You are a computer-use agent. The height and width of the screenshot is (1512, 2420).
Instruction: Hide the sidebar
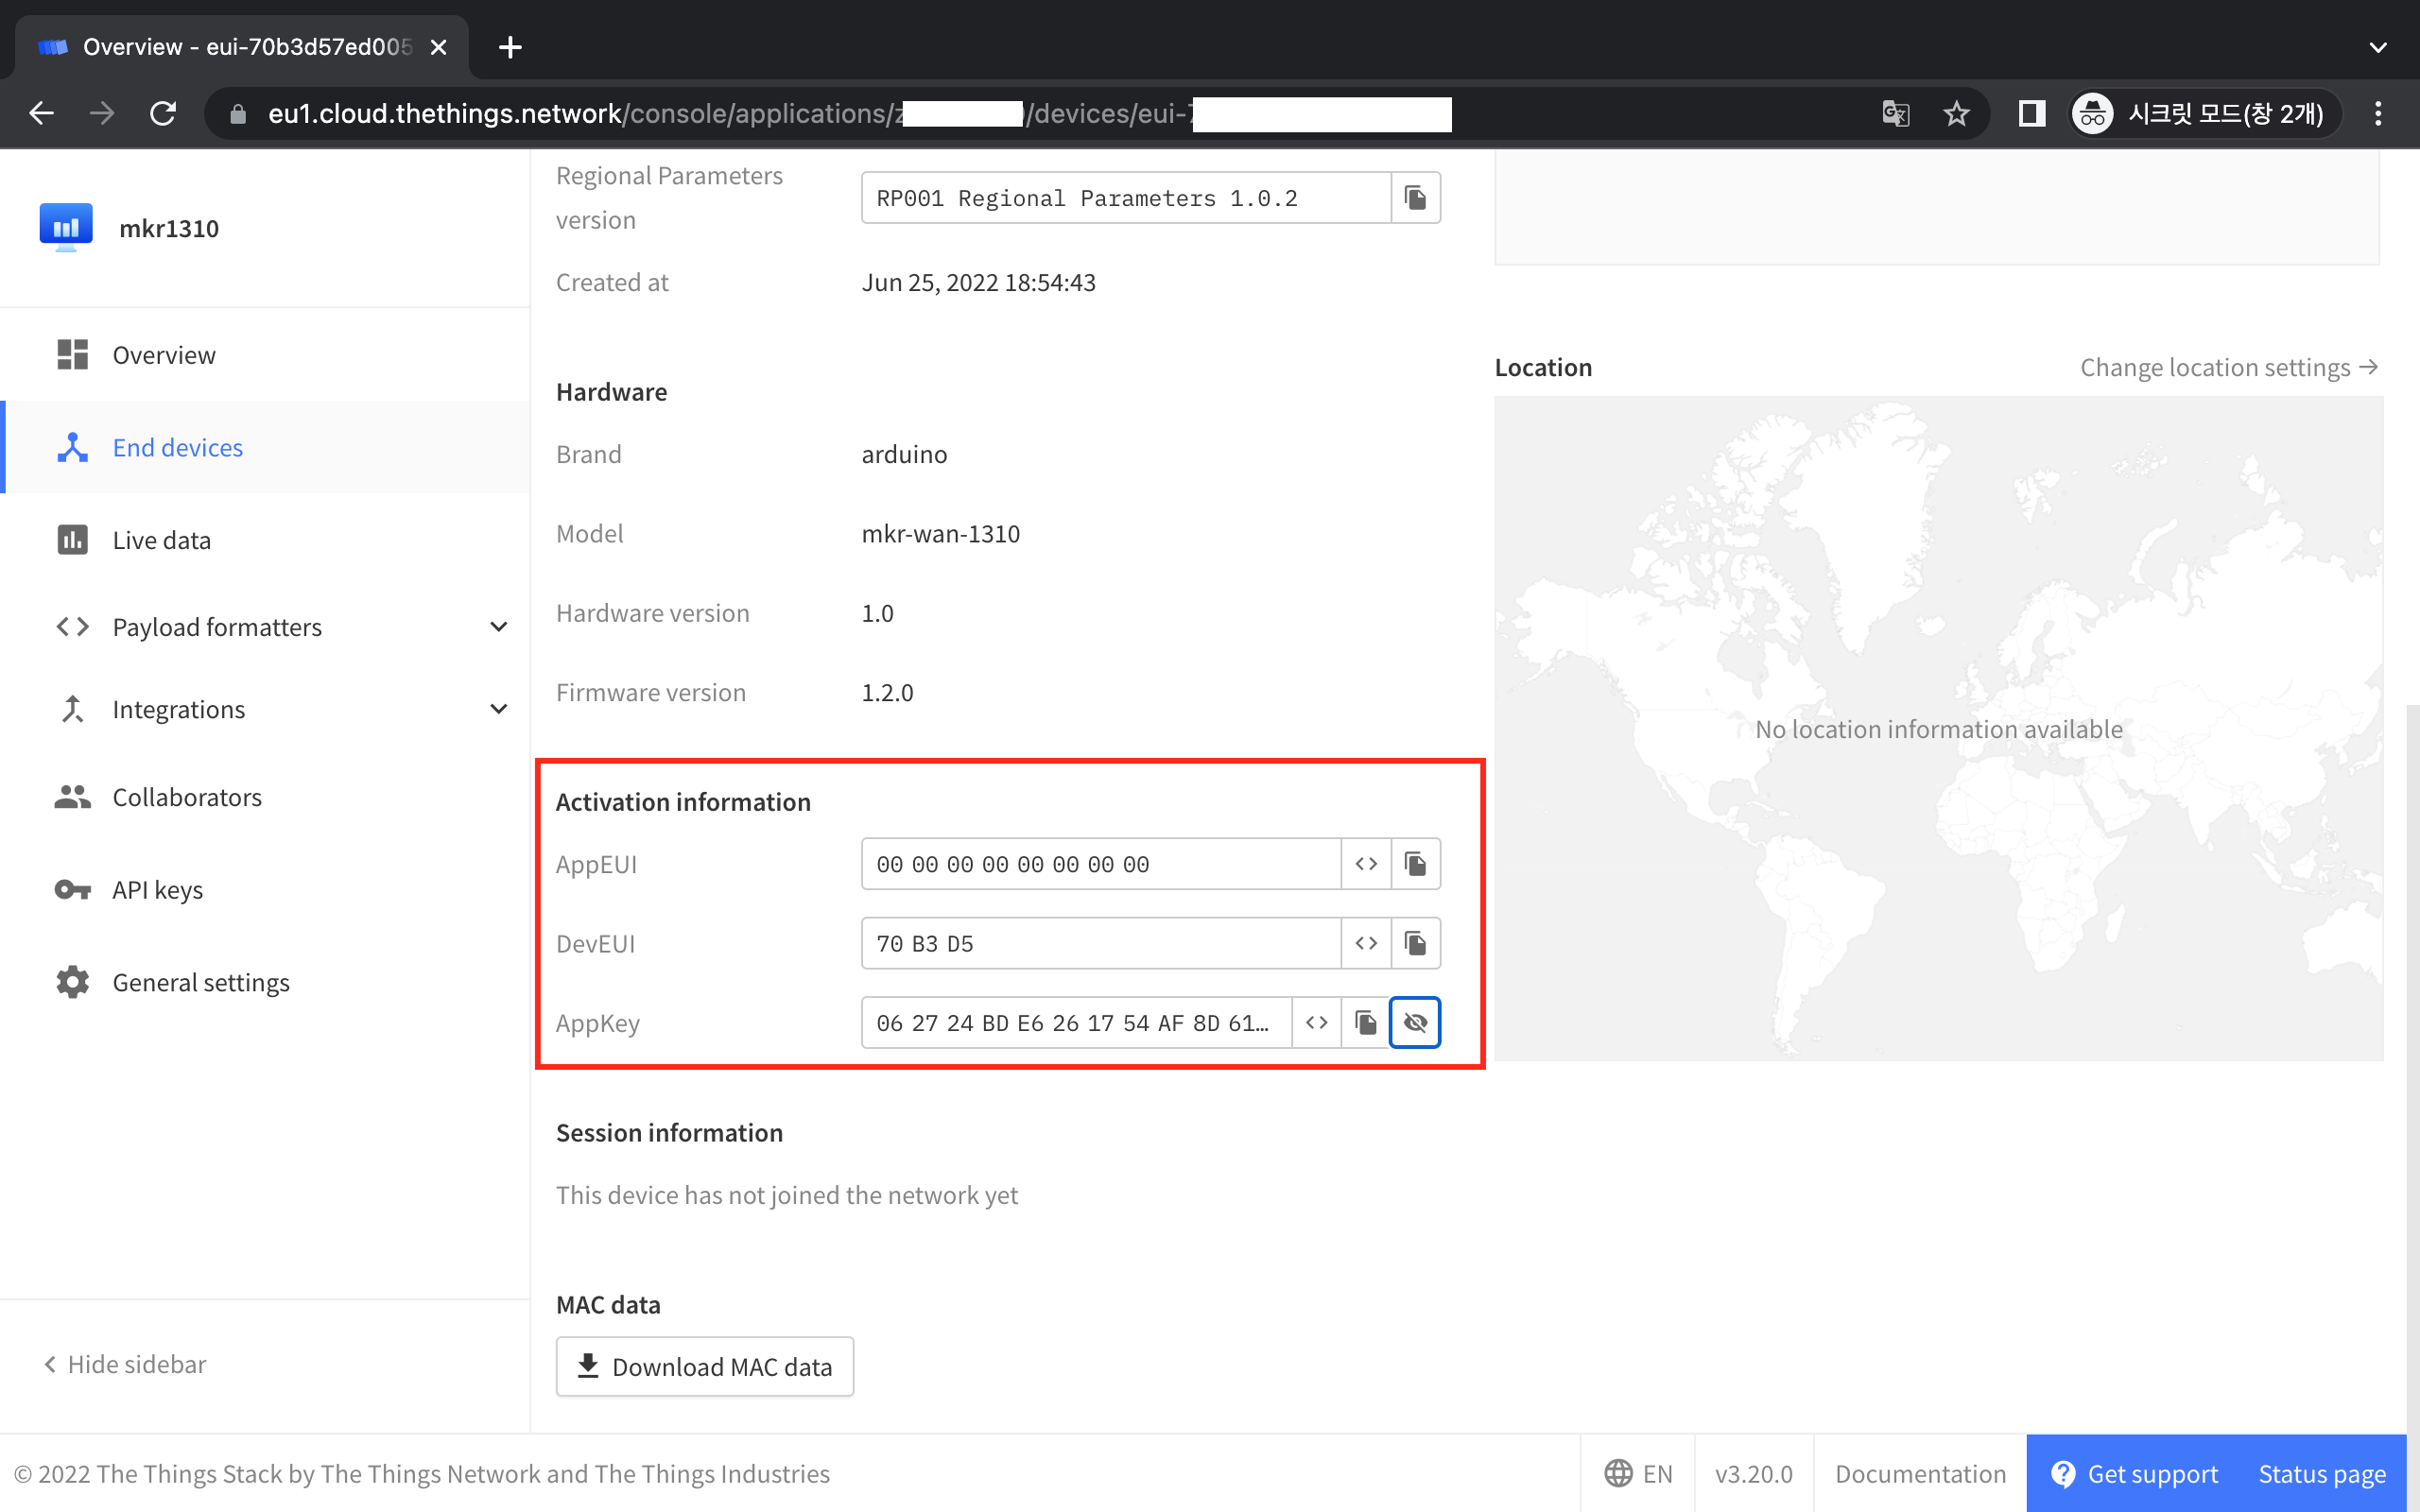[x=125, y=1364]
